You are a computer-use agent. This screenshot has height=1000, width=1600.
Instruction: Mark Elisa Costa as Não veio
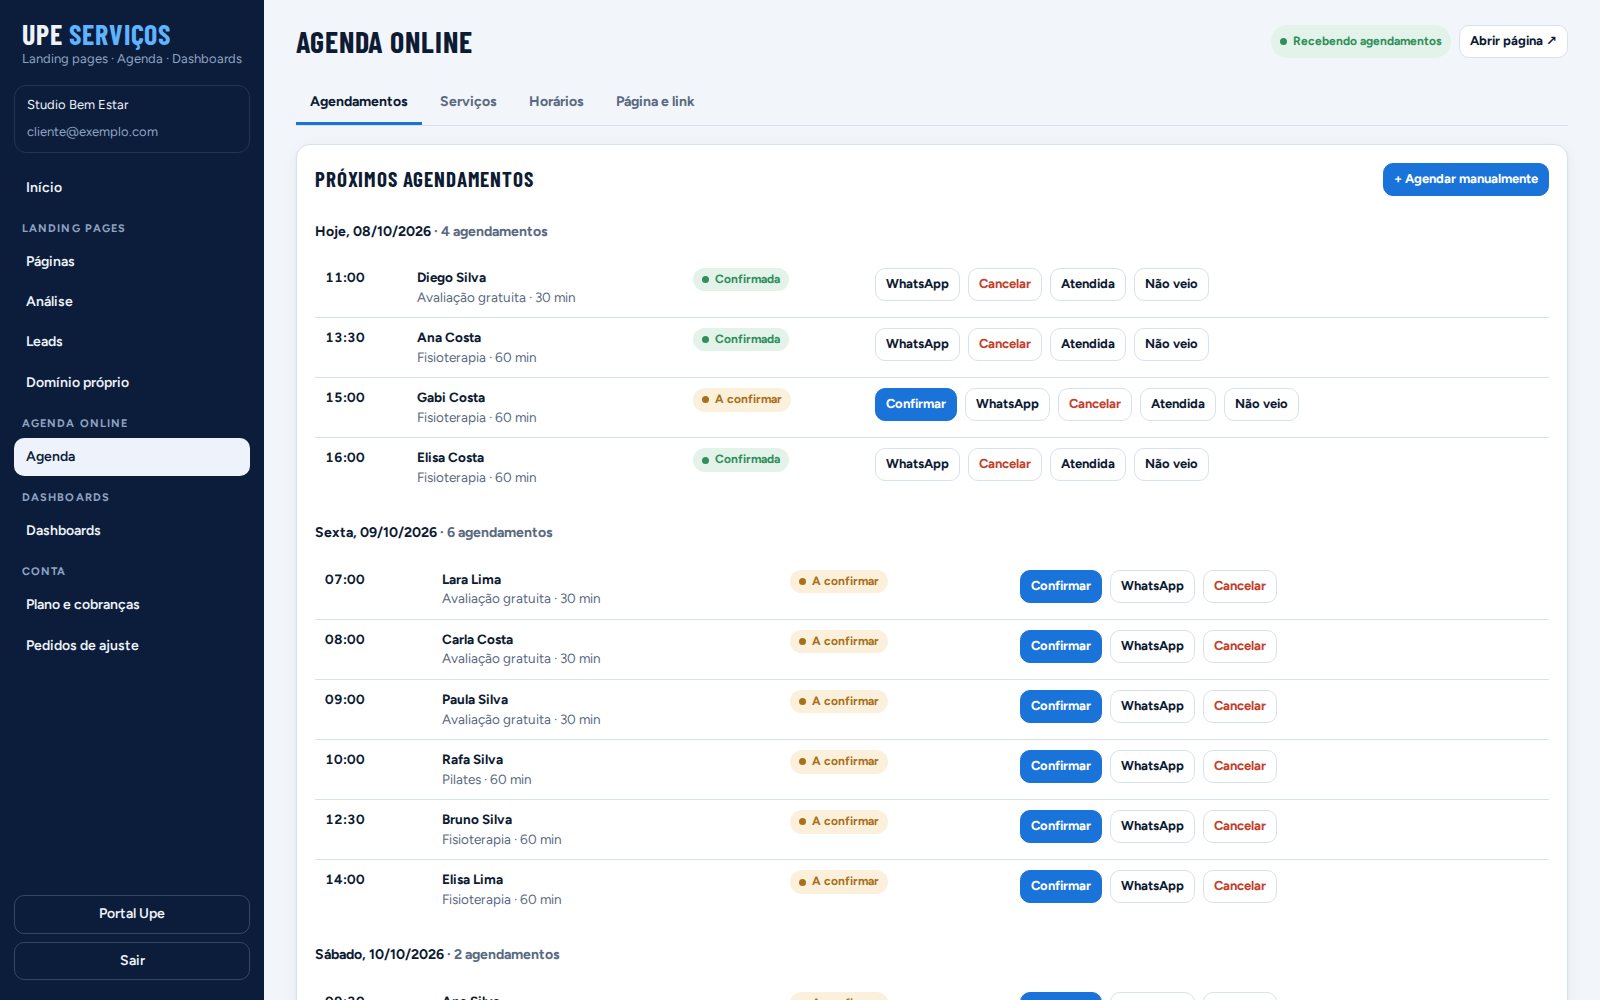(1171, 464)
